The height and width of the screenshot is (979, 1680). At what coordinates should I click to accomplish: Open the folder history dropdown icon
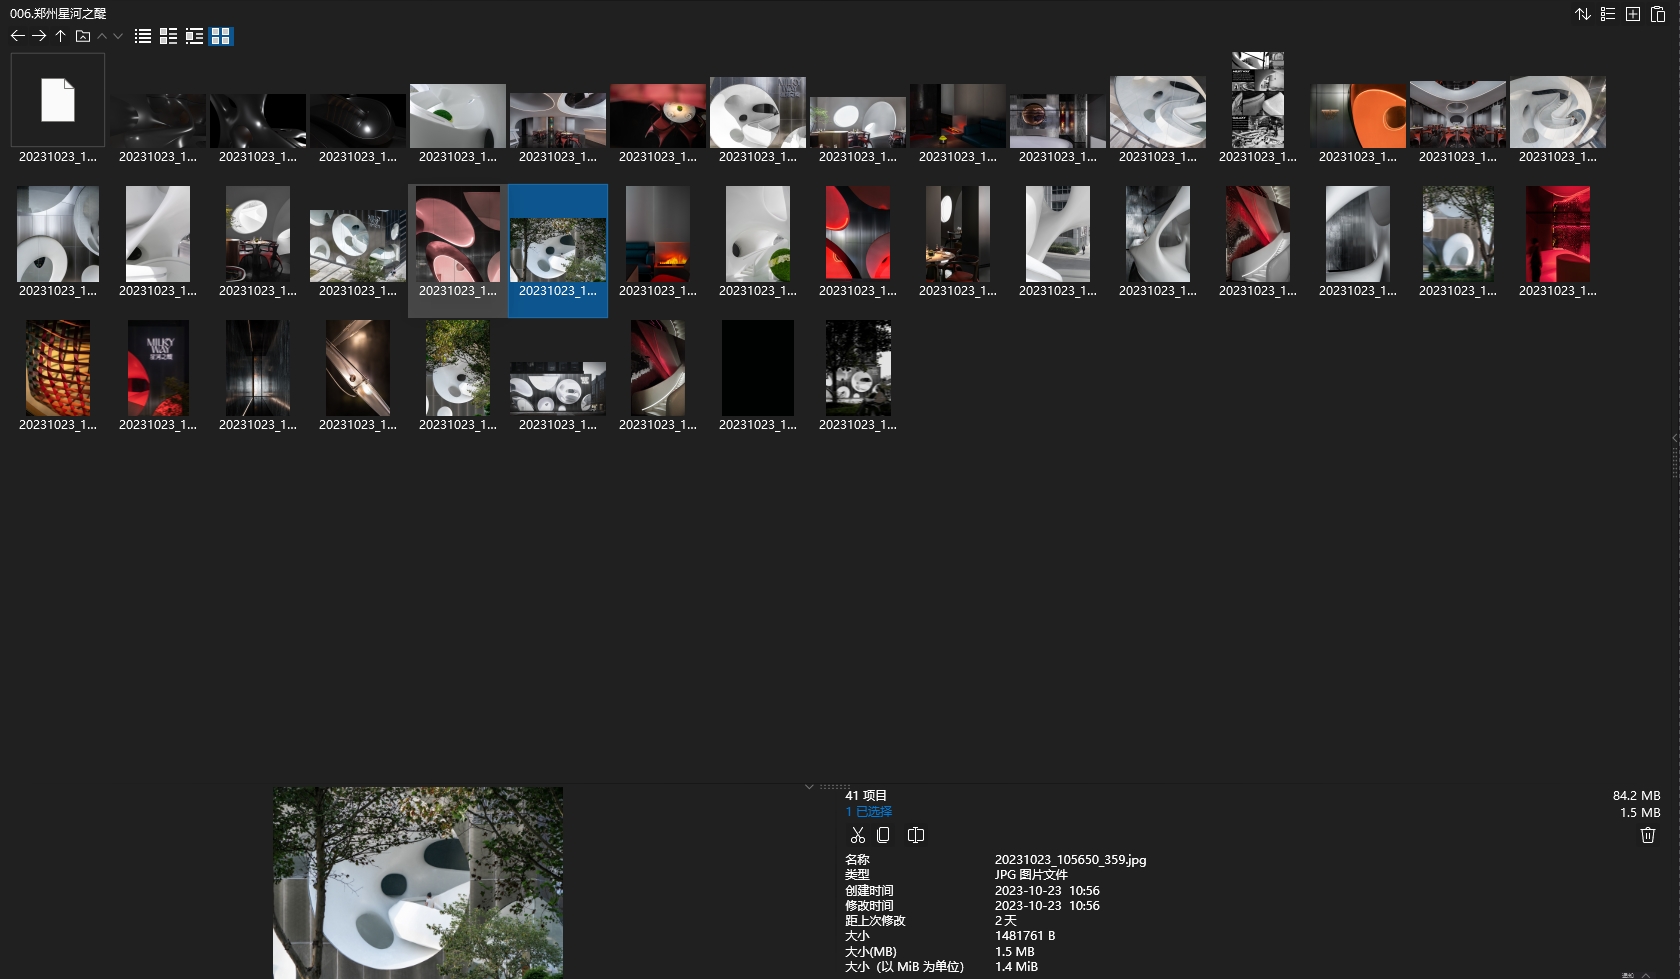[83, 36]
